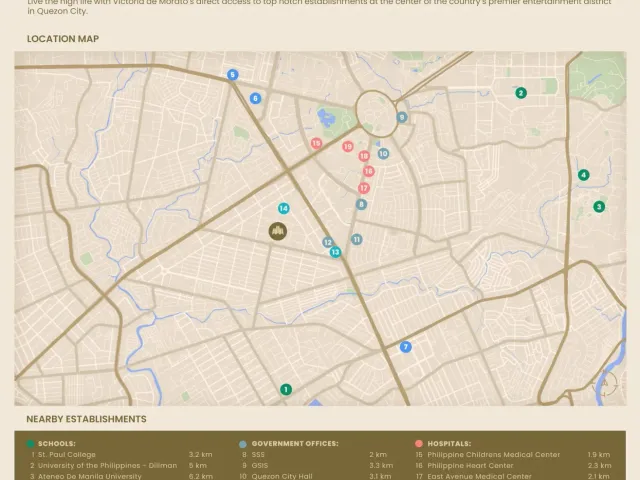Click the green Schools legend dot

pyautogui.click(x=30, y=444)
